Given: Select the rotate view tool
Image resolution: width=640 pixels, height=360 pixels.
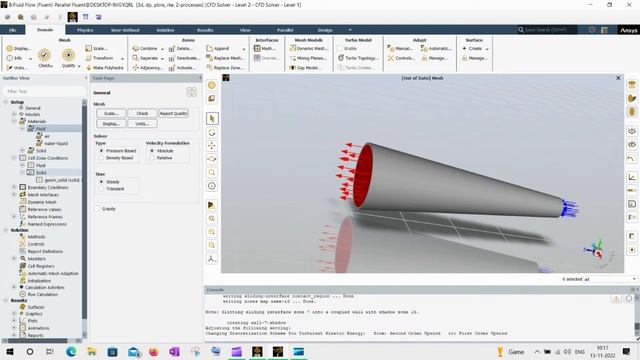Looking at the screenshot, I should click(x=211, y=132).
